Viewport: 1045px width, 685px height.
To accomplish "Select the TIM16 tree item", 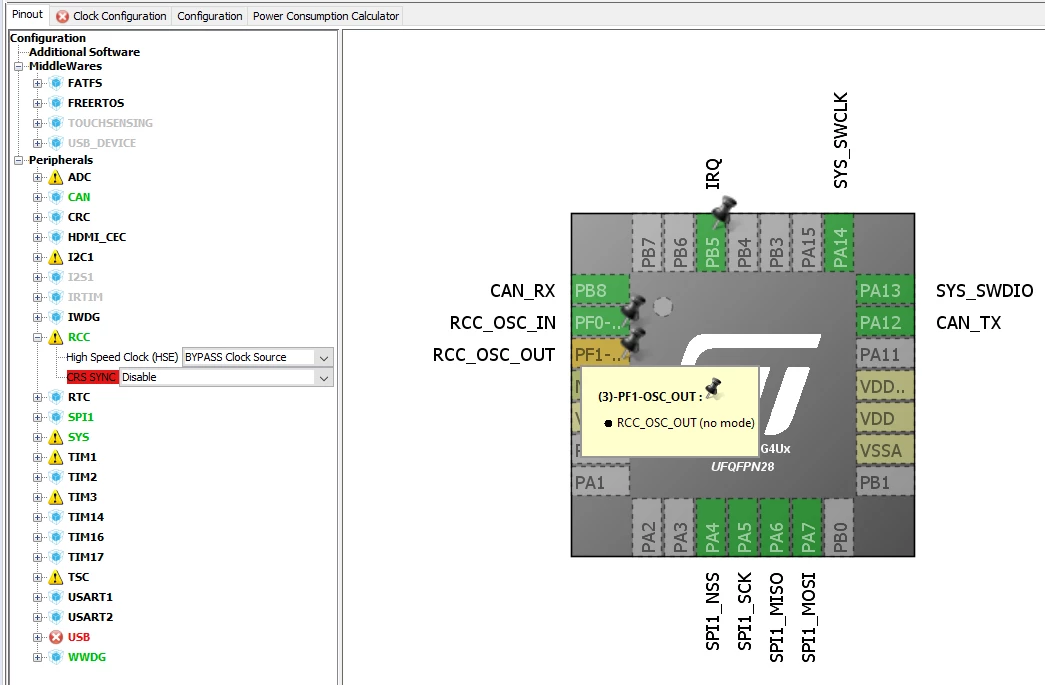I will 85,537.
